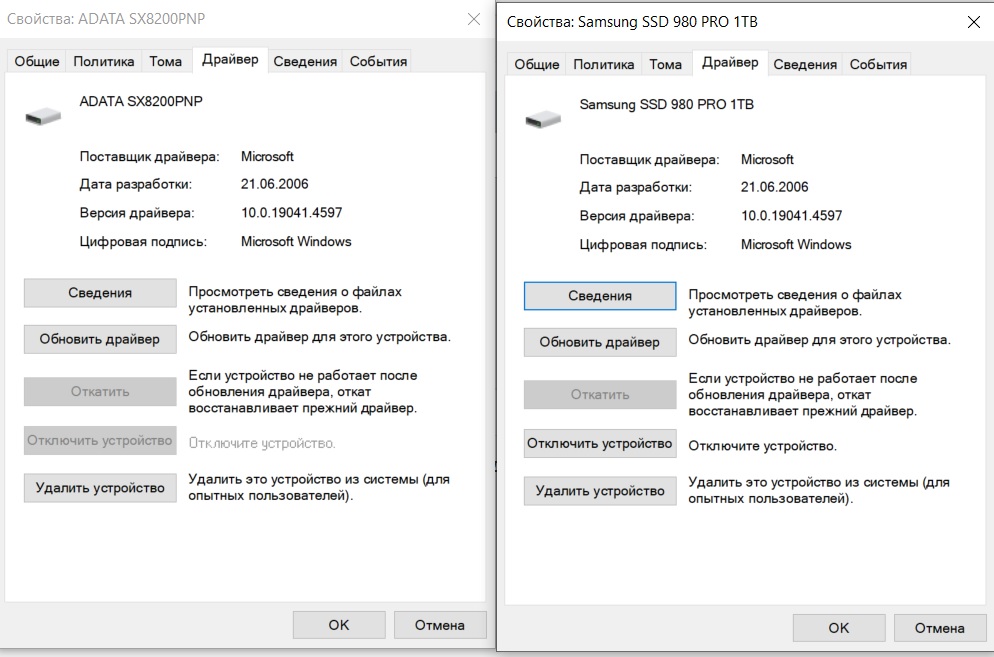Click Сведения button in ADATA window

[x=100, y=293]
